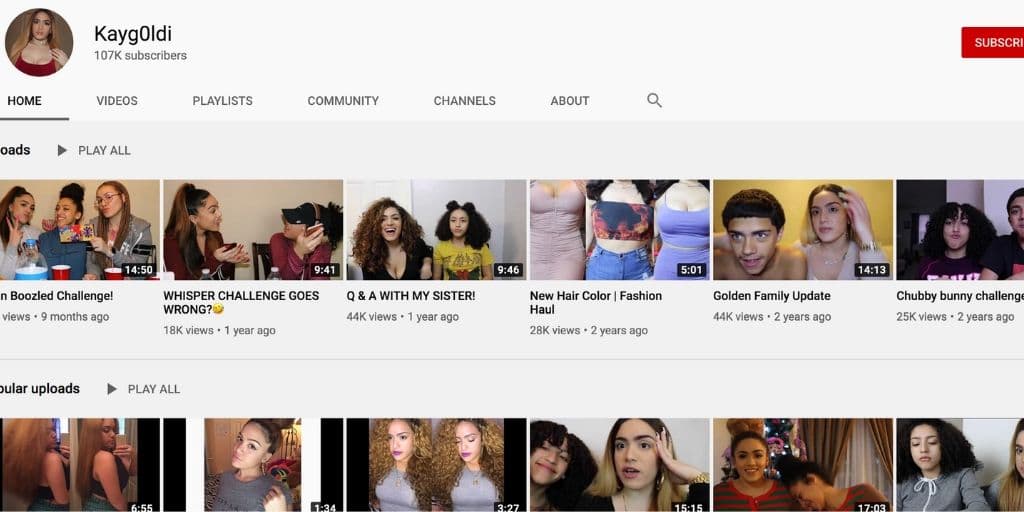Screen dimensions: 1024x512
Task: Click the 14:13 duration badge
Action: click(872, 270)
